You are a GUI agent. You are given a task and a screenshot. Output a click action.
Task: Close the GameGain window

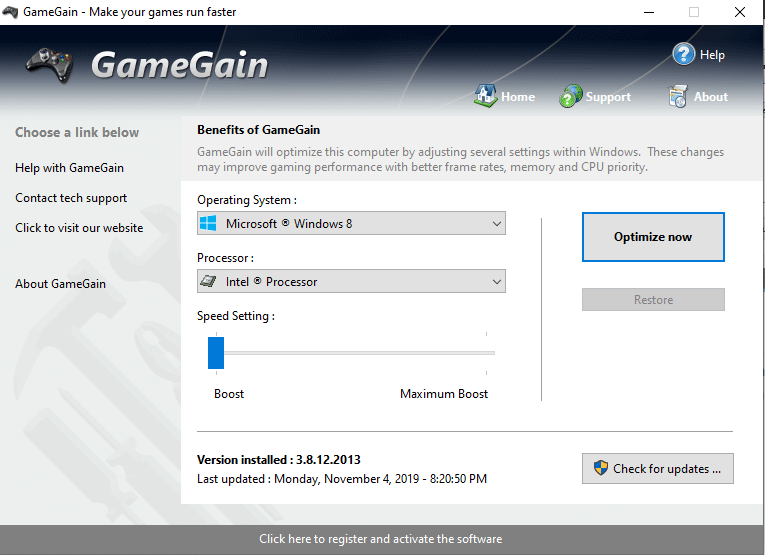click(x=740, y=12)
